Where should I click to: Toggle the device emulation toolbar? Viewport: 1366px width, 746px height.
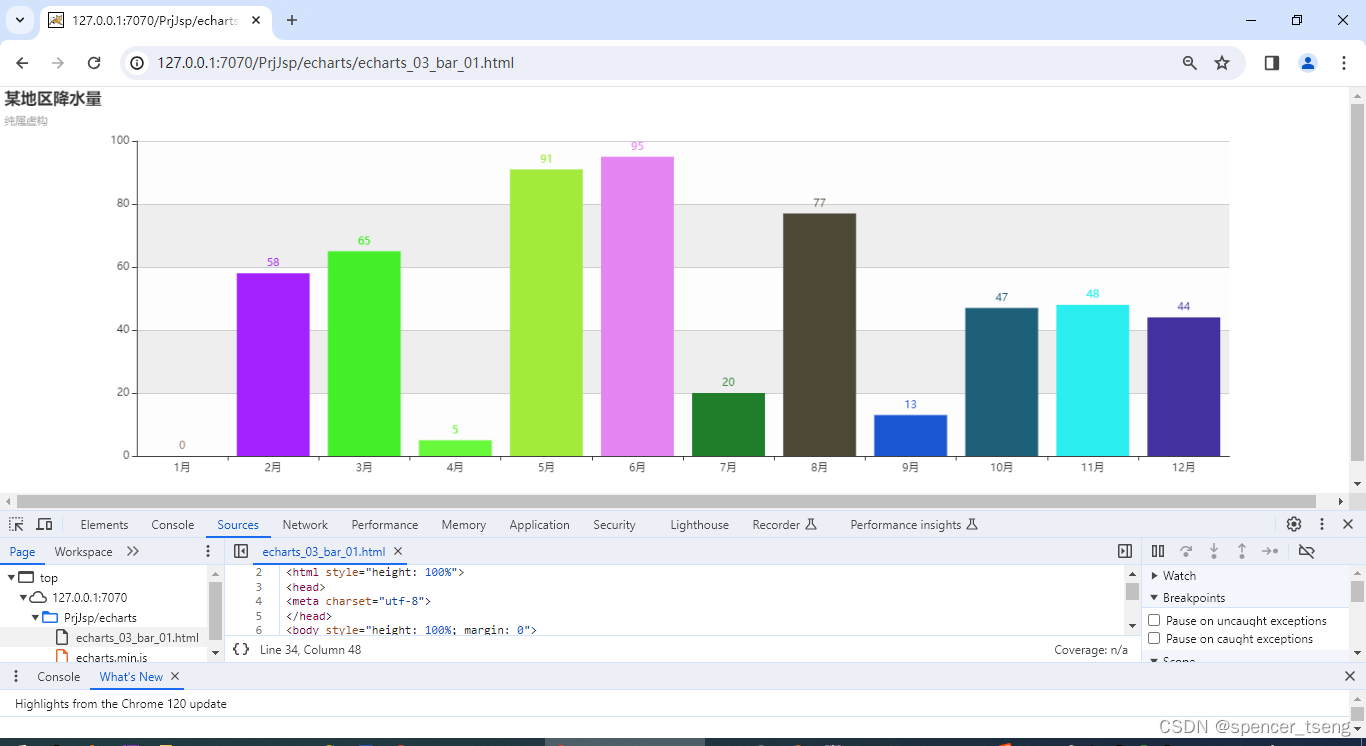tap(44, 524)
